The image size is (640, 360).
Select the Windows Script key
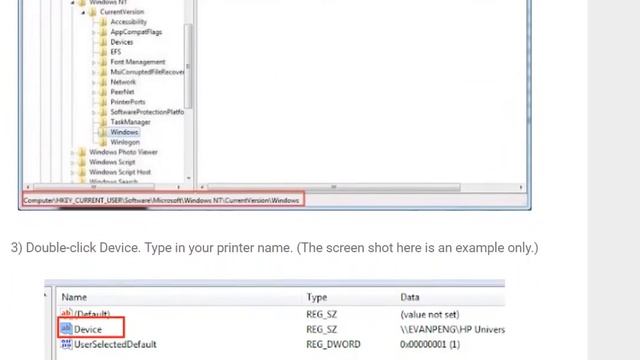tap(112, 162)
